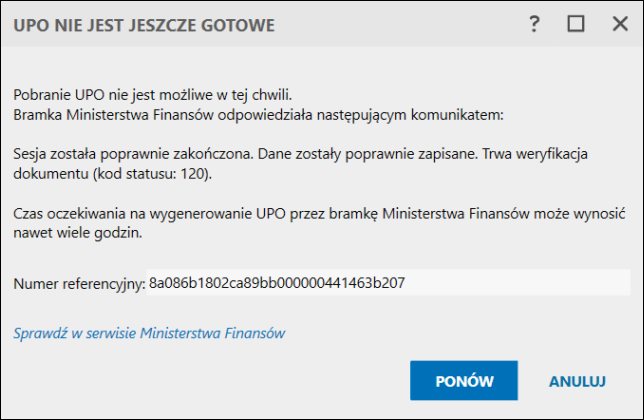Click the 'Bramka Ministerstwa Finansów odpowiedziała' text line
The image size is (644, 420).
(x=258, y=115)
